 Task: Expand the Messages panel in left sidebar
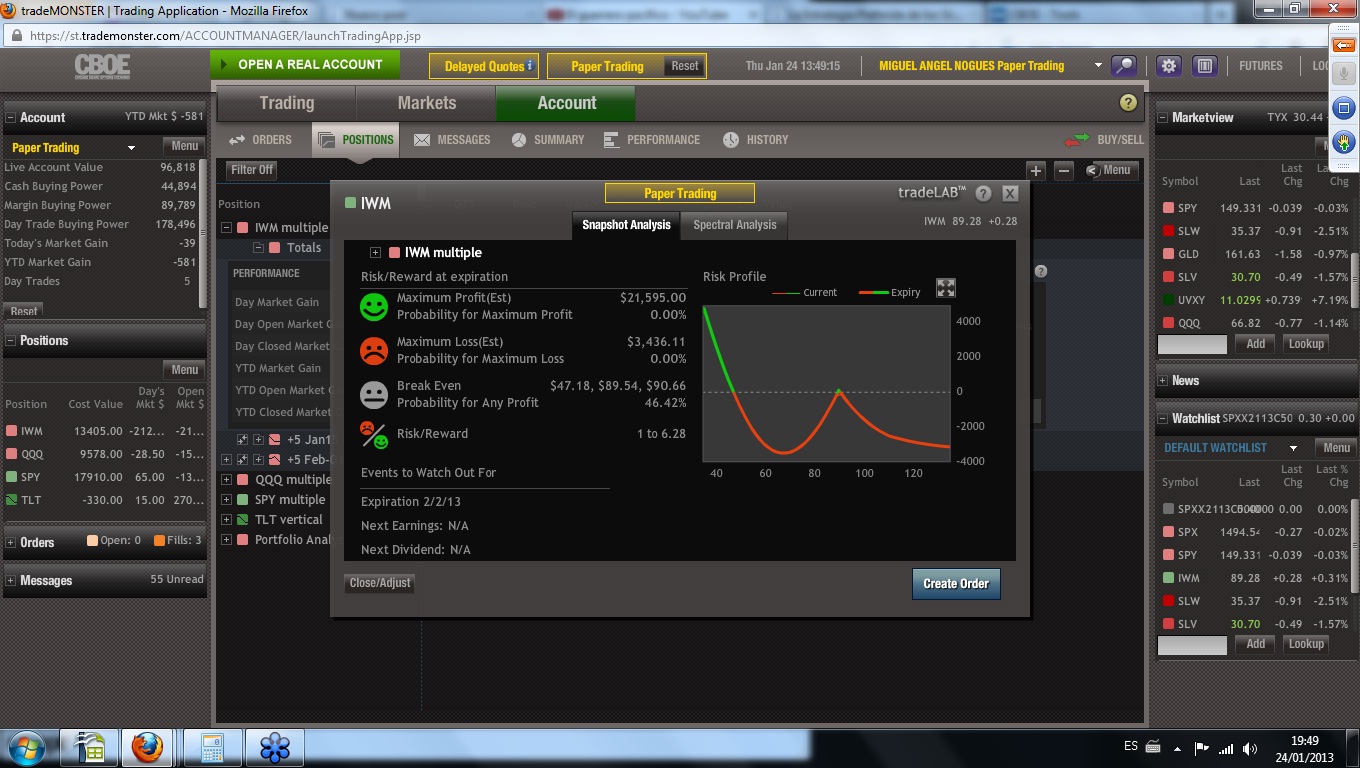coord(11,581)
